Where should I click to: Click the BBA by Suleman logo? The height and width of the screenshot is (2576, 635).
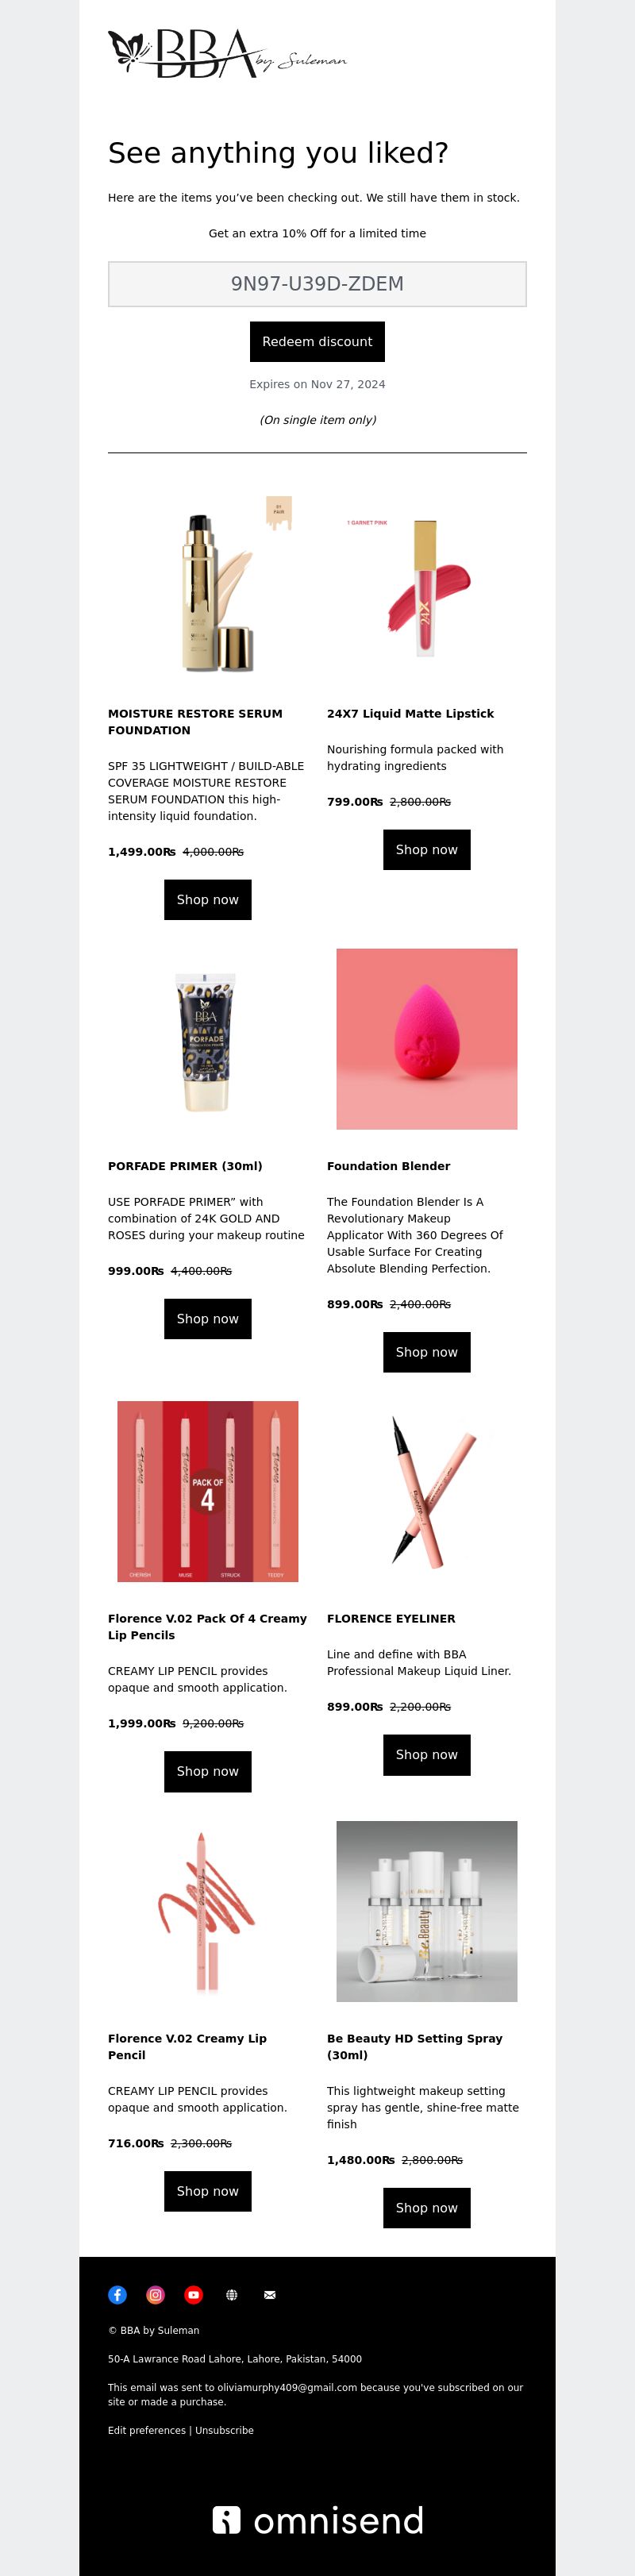tap(227, 53)
